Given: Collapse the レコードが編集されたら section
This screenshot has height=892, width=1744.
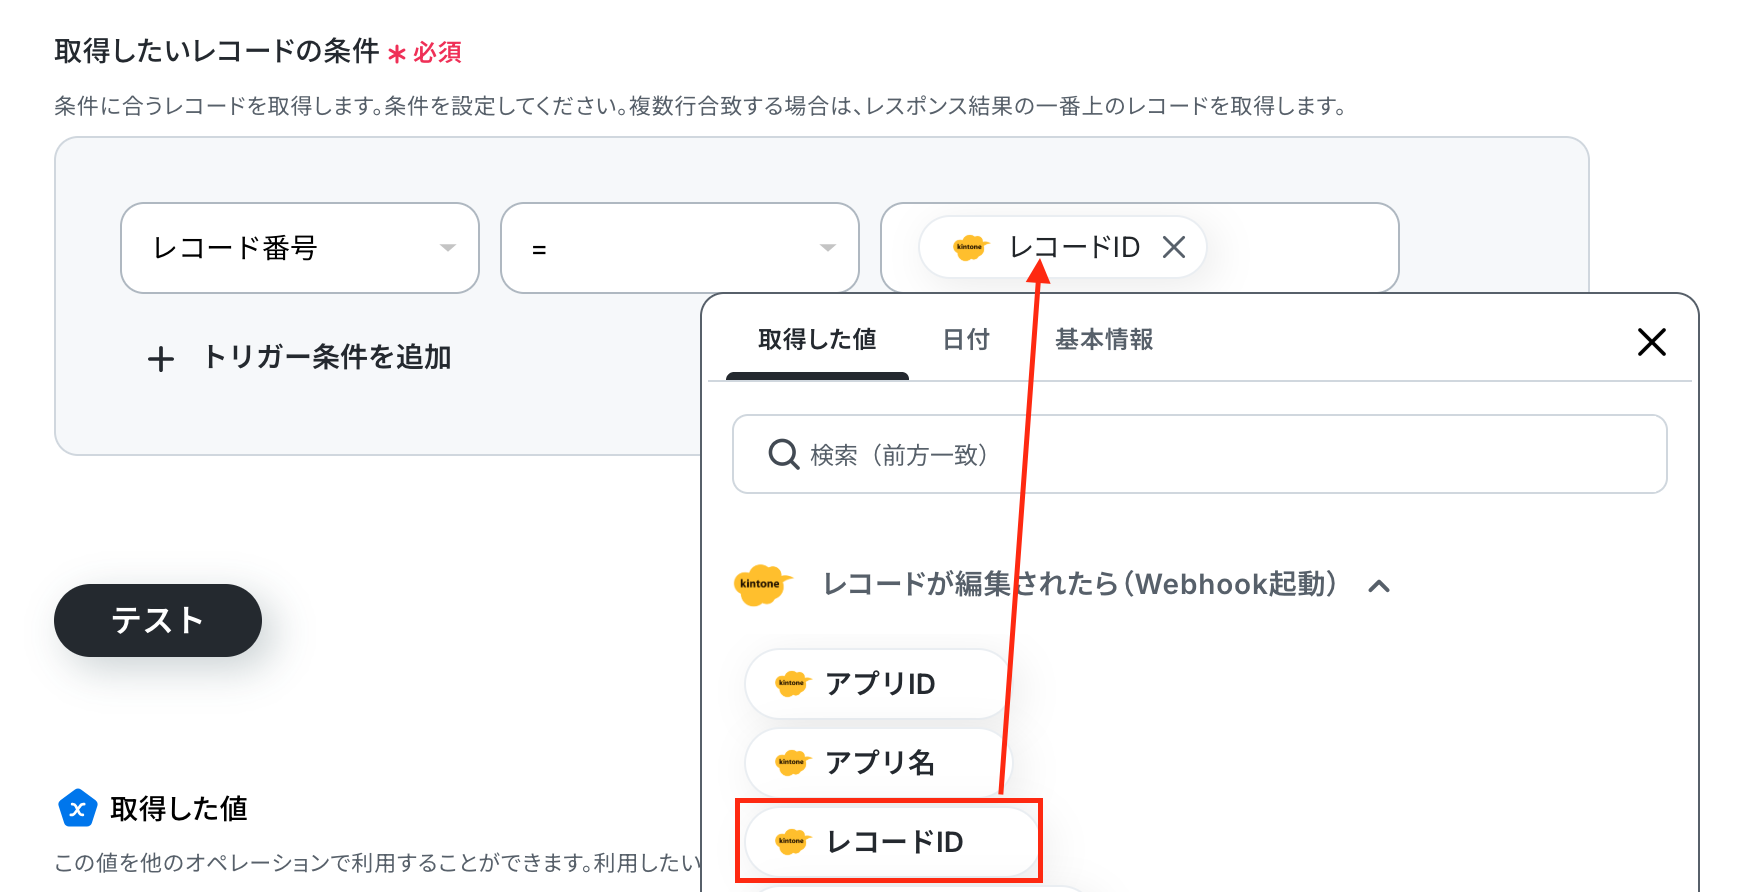Looking at the screenshot, I should (x=1379, y=586).
